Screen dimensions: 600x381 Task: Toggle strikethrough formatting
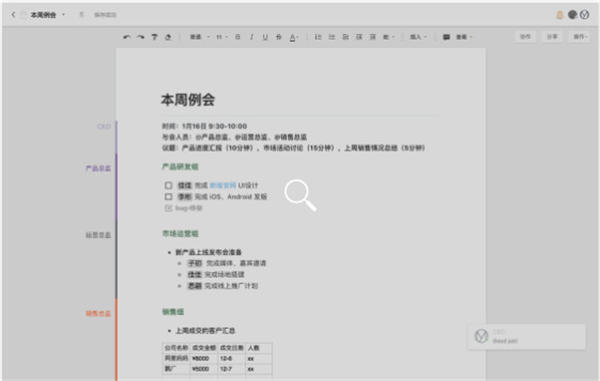click(279, 37)
